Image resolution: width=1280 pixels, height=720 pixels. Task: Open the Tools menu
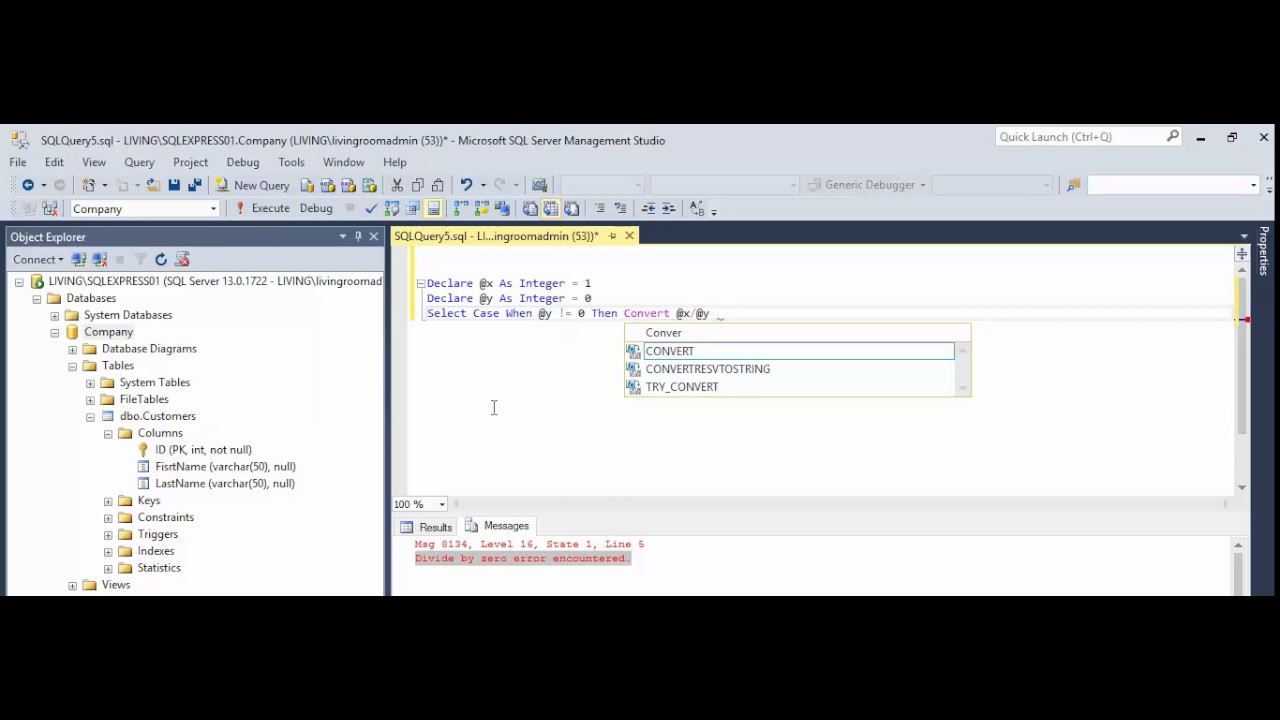coord(291,162)
